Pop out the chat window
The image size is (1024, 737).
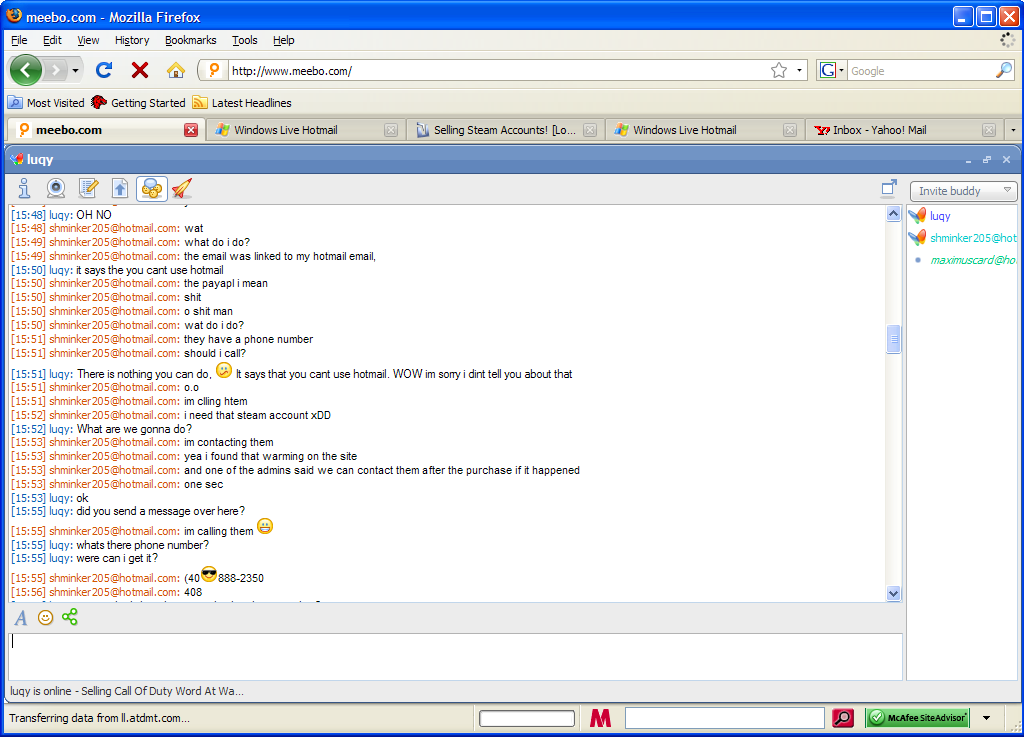[x=889, y=188]
